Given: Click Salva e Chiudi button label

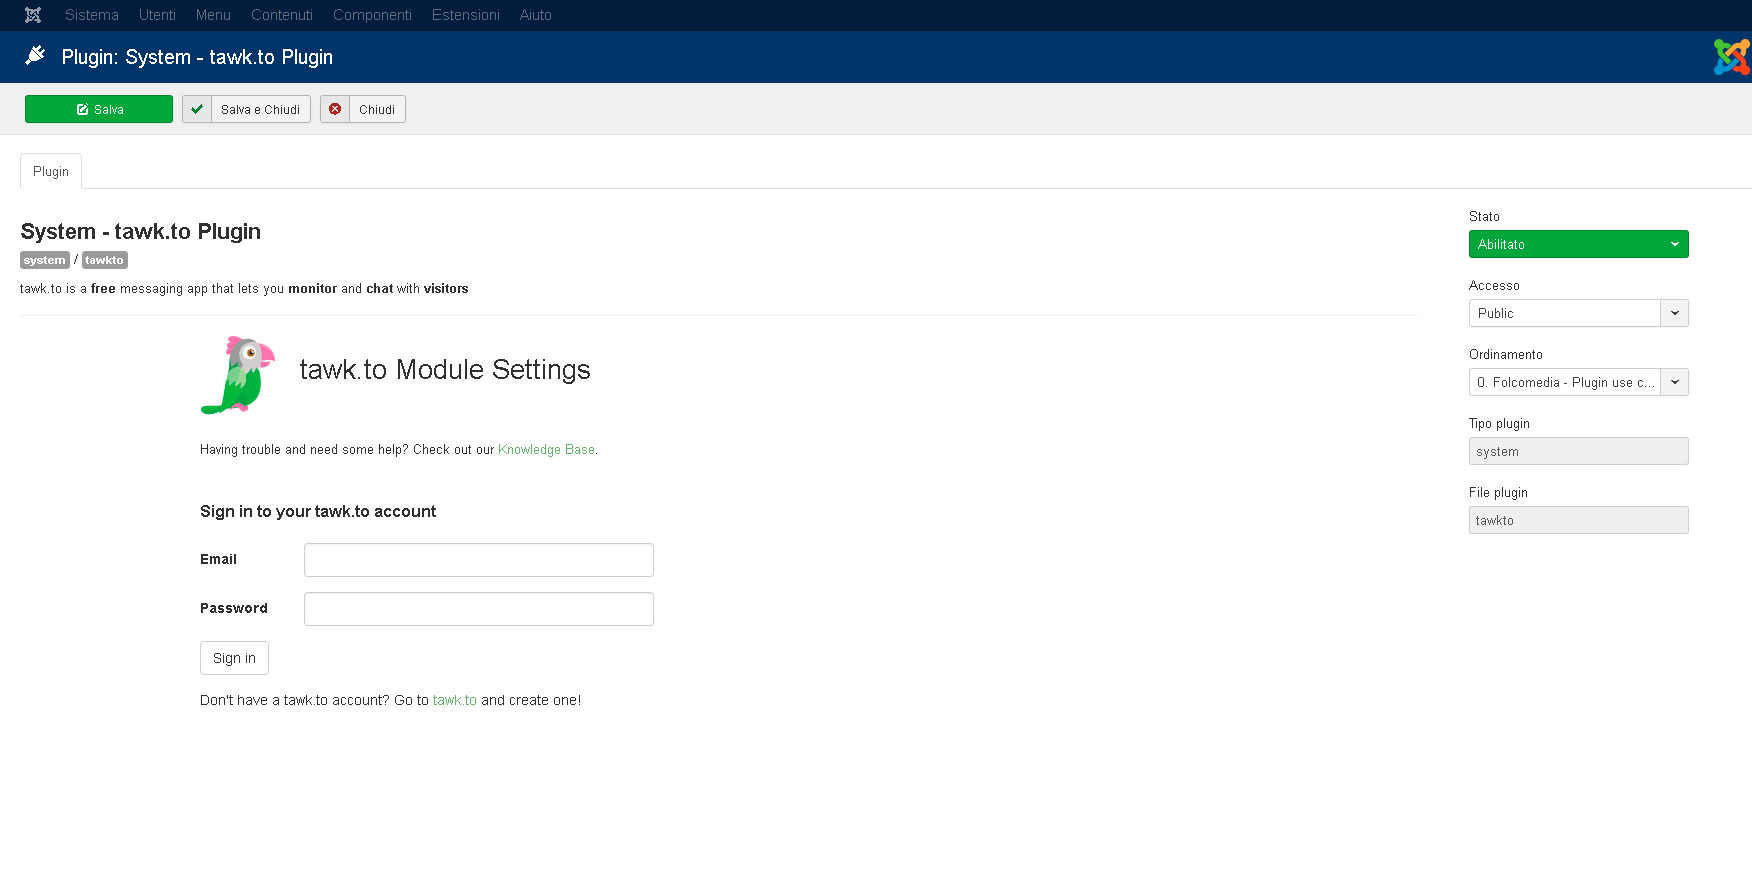Looking at the screenshot, I should 260,109.
